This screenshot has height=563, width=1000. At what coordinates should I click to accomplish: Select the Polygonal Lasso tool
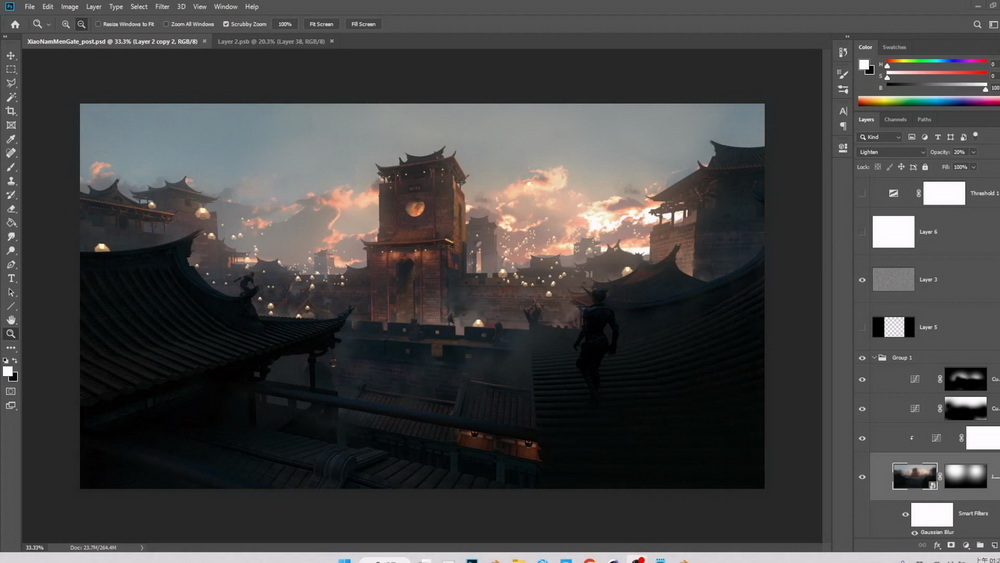[x=11, y=84]
